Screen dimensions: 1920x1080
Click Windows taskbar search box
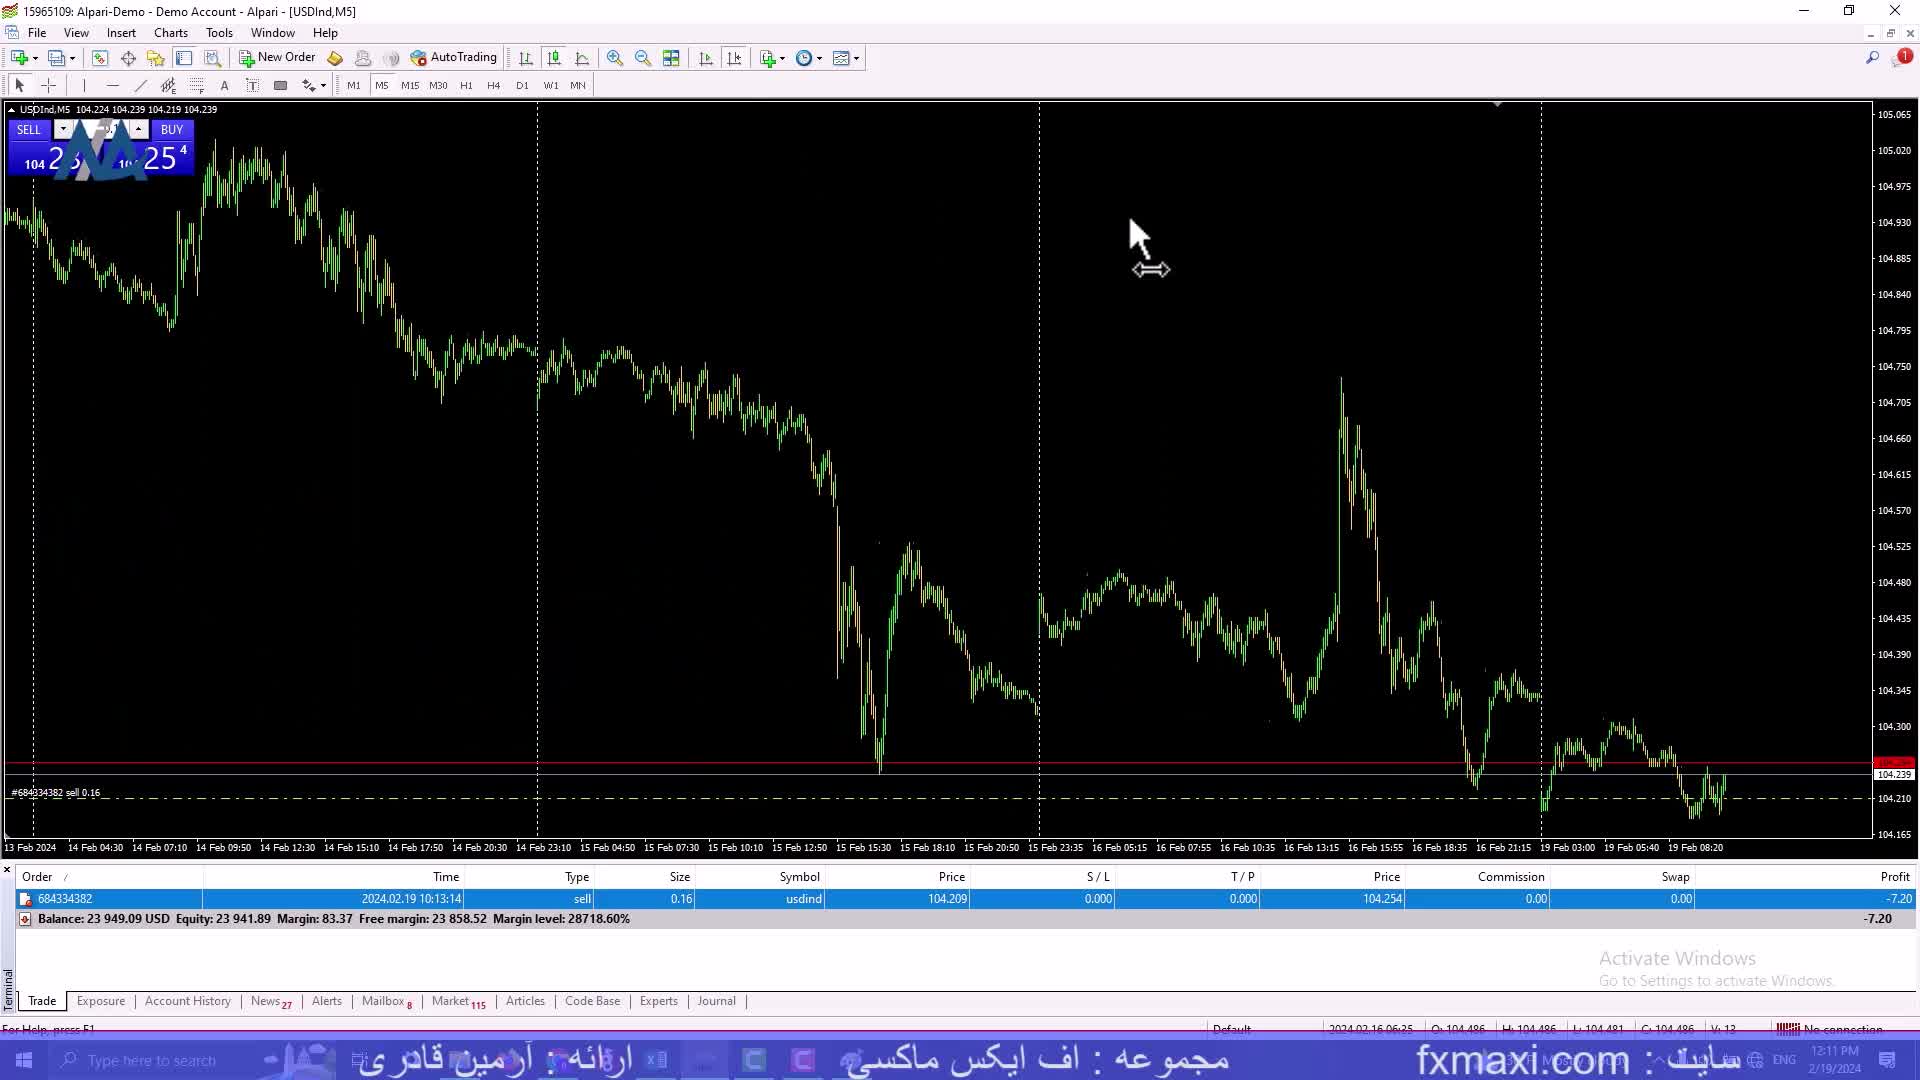coord(150,1060)
